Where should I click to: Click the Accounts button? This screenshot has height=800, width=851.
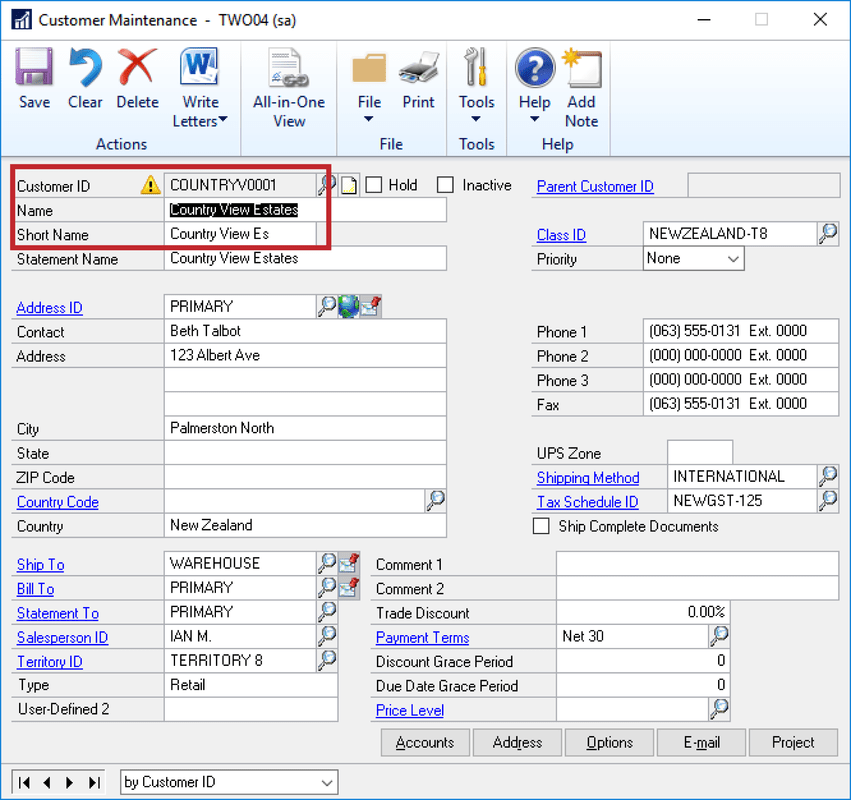pyautogui.click(x=424, y=742)
